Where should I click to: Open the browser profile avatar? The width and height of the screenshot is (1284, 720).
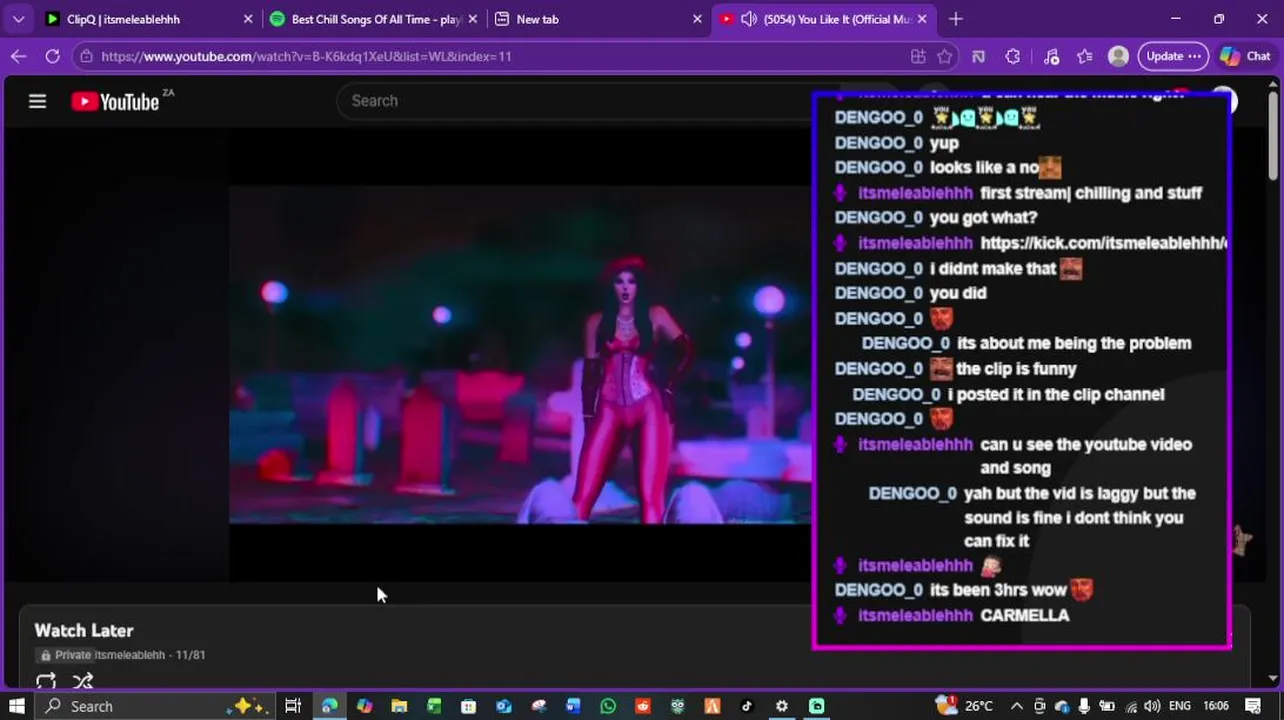coord(1119,56)
